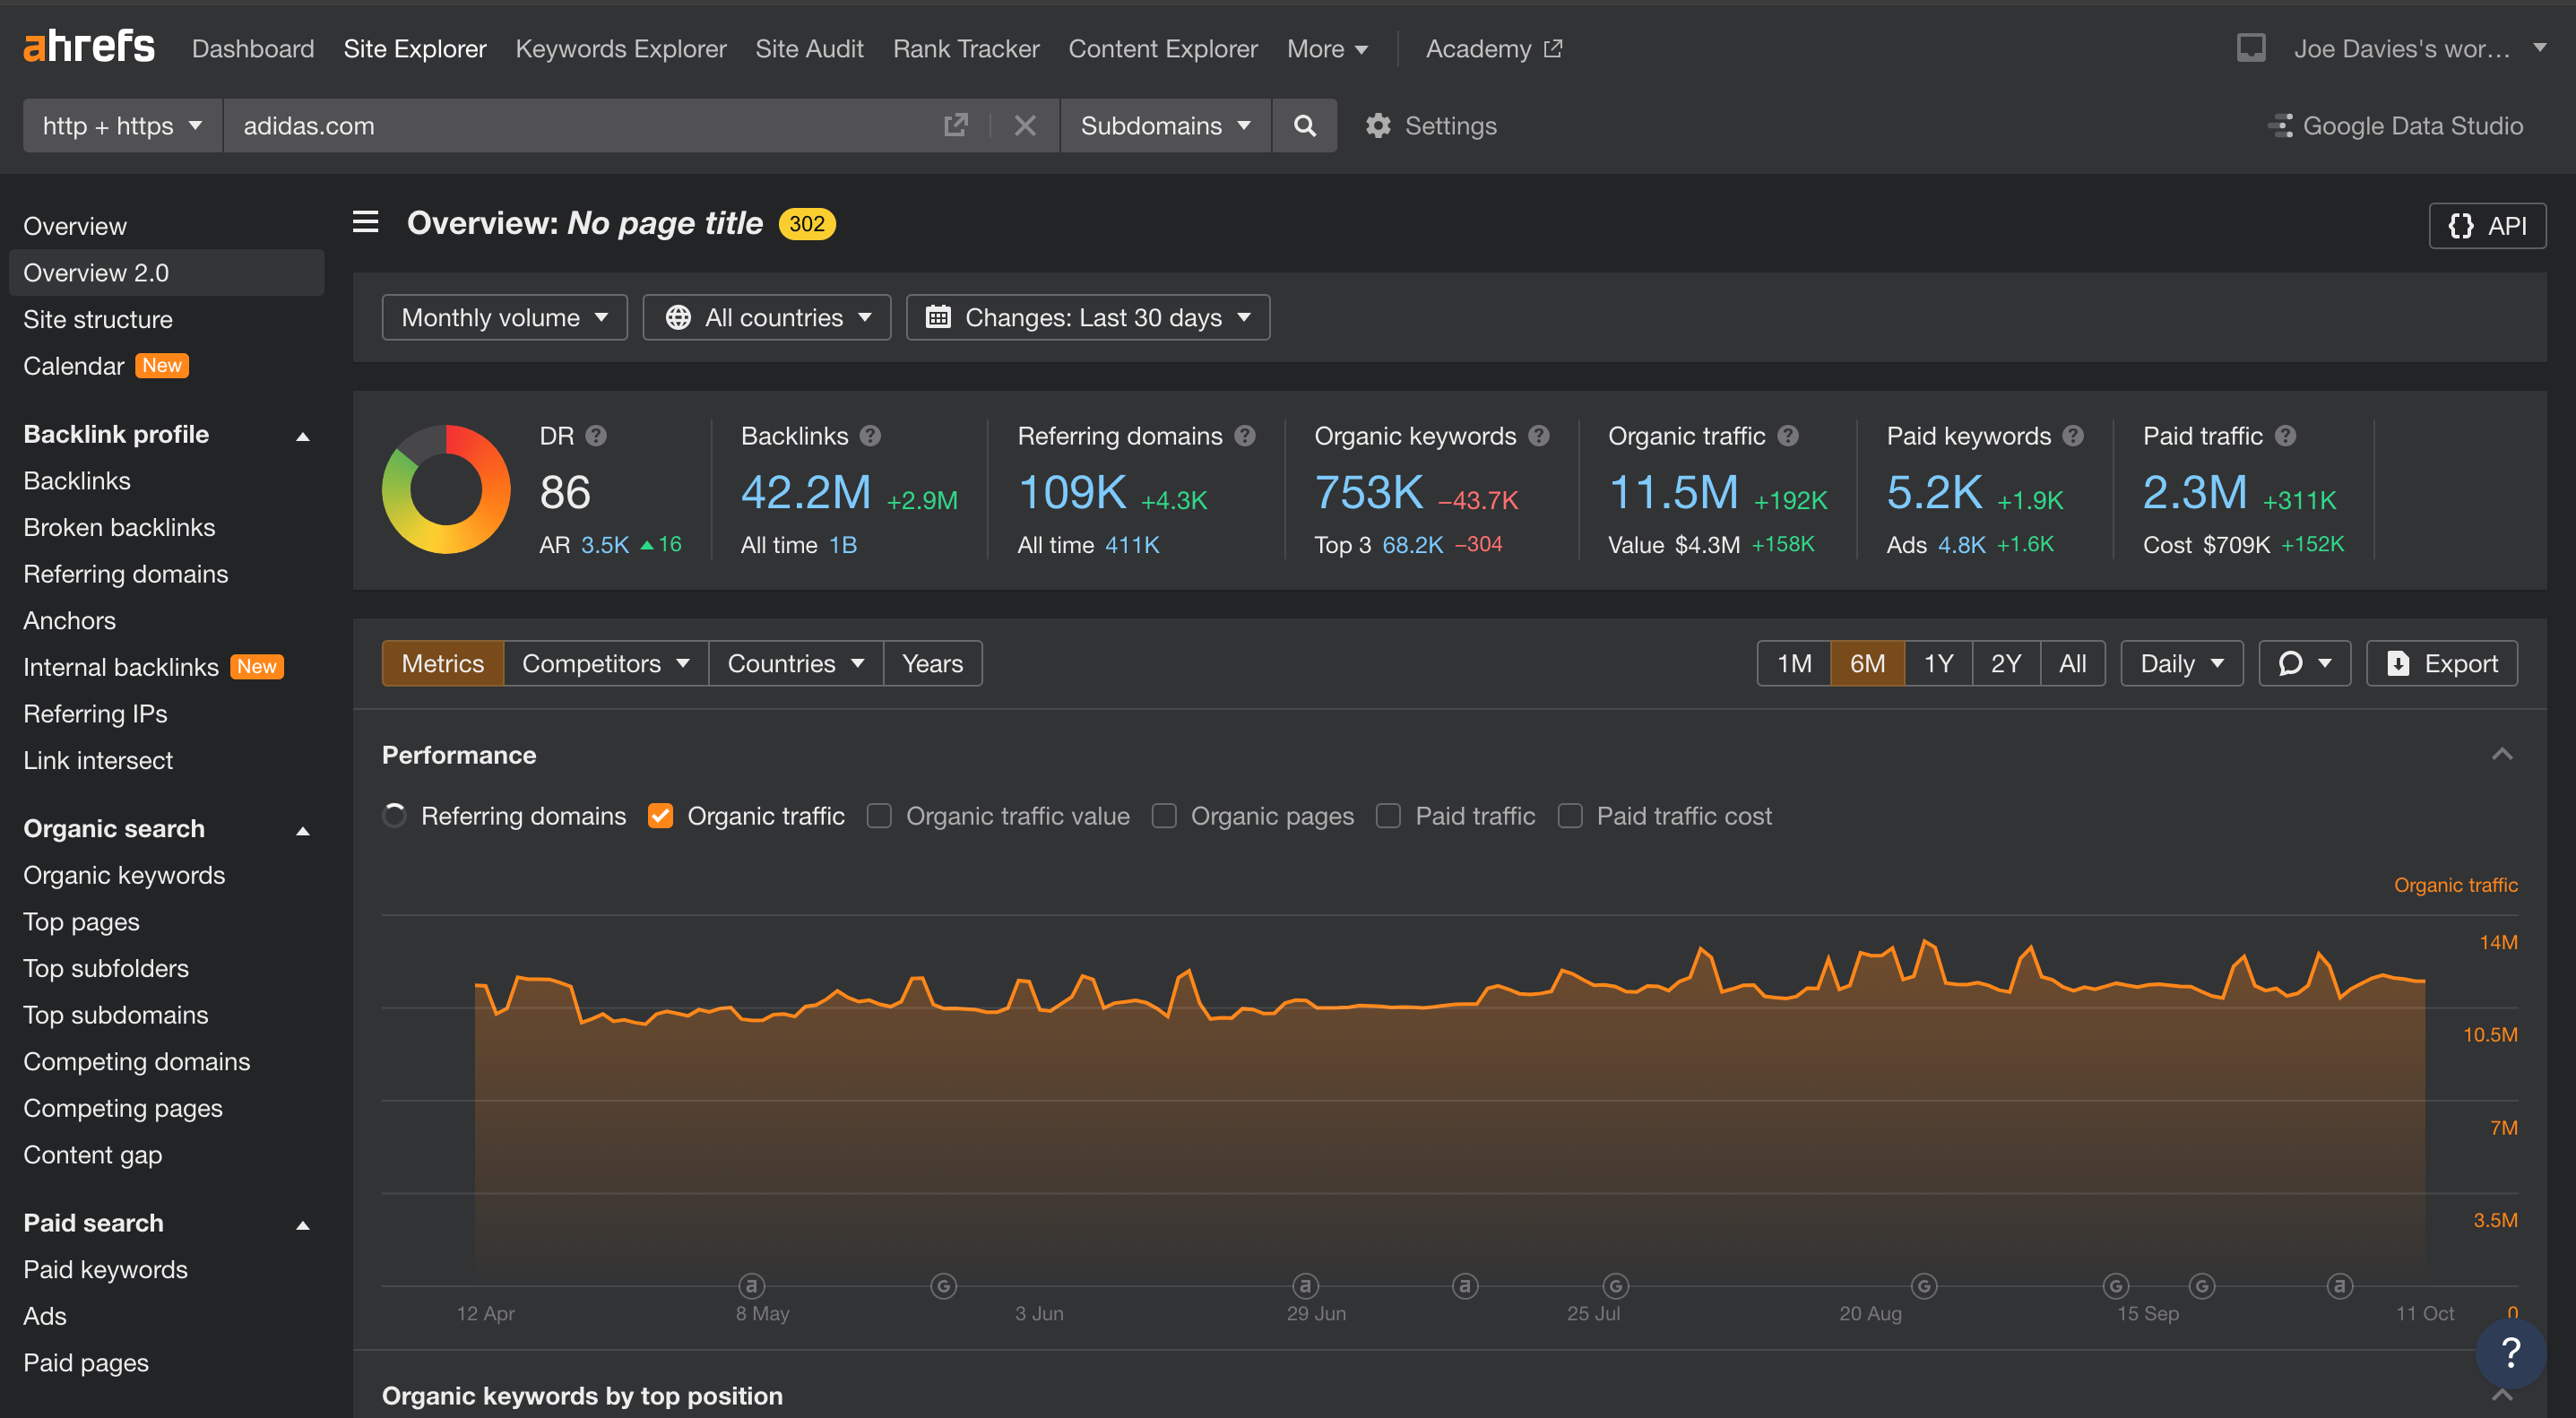This screenshot has width=2576, height=1418.
Task: Collapse the Performance panel
Action: coord(2502,754)
